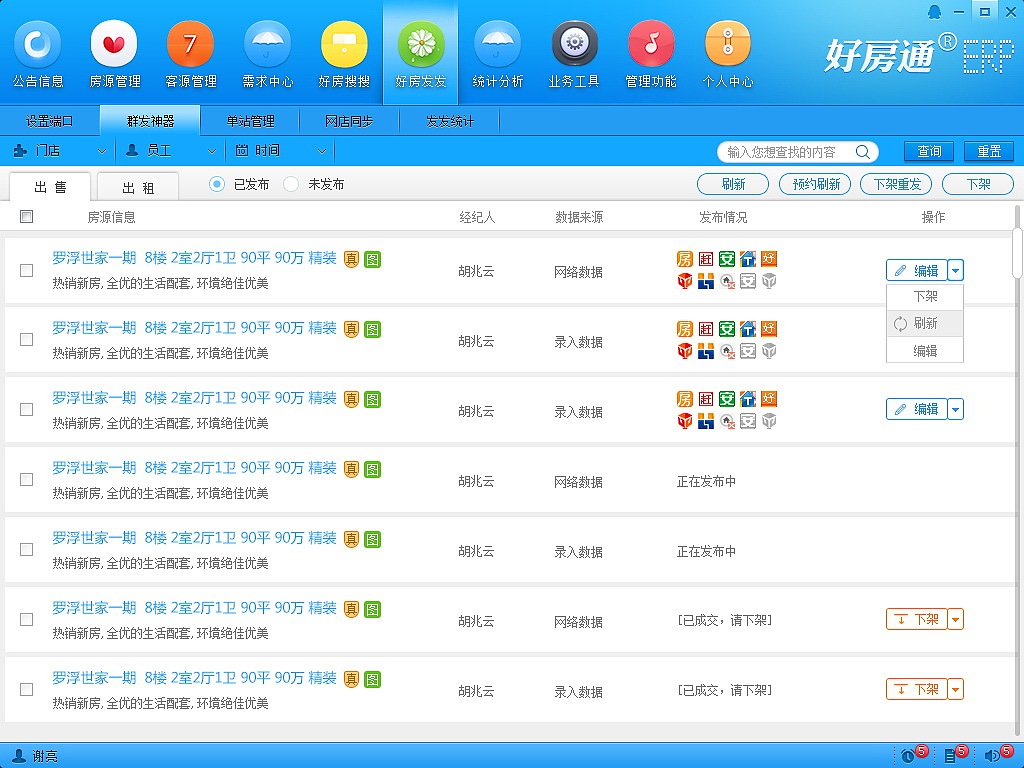This screenshot has height=768, width=1024.
Task: Open 业务工具 gear icon
Action: pos(574,46)
